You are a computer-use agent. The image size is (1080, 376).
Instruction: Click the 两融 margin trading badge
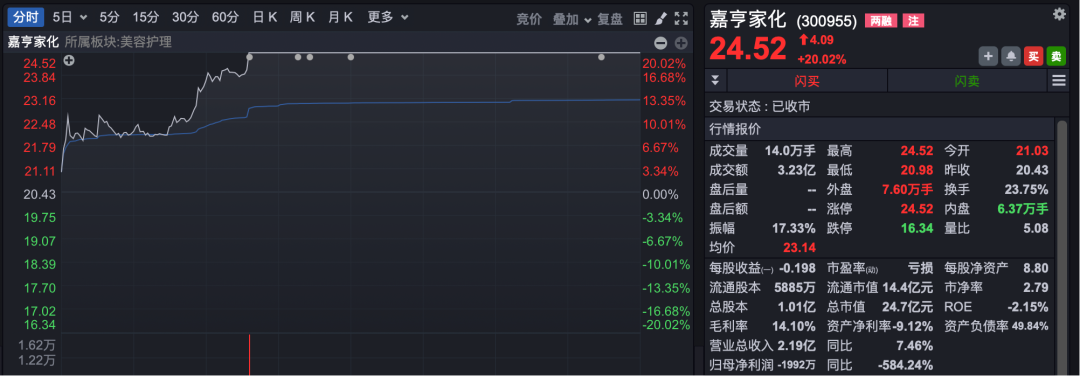click(880, 21)
